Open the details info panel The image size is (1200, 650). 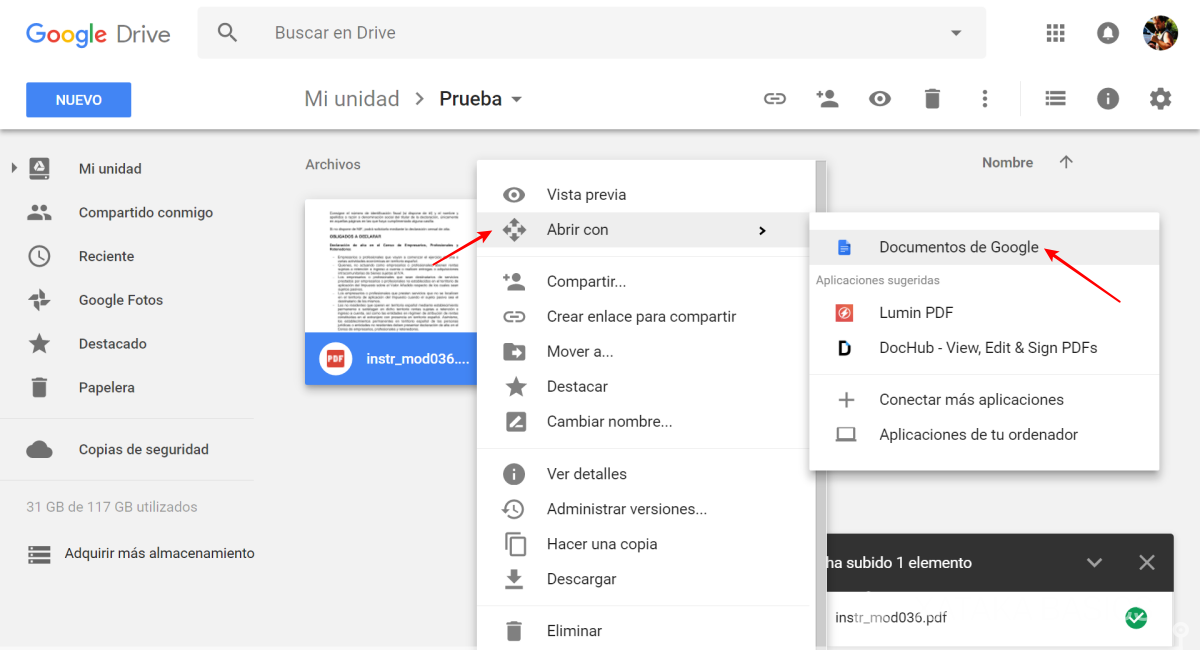1107,98
